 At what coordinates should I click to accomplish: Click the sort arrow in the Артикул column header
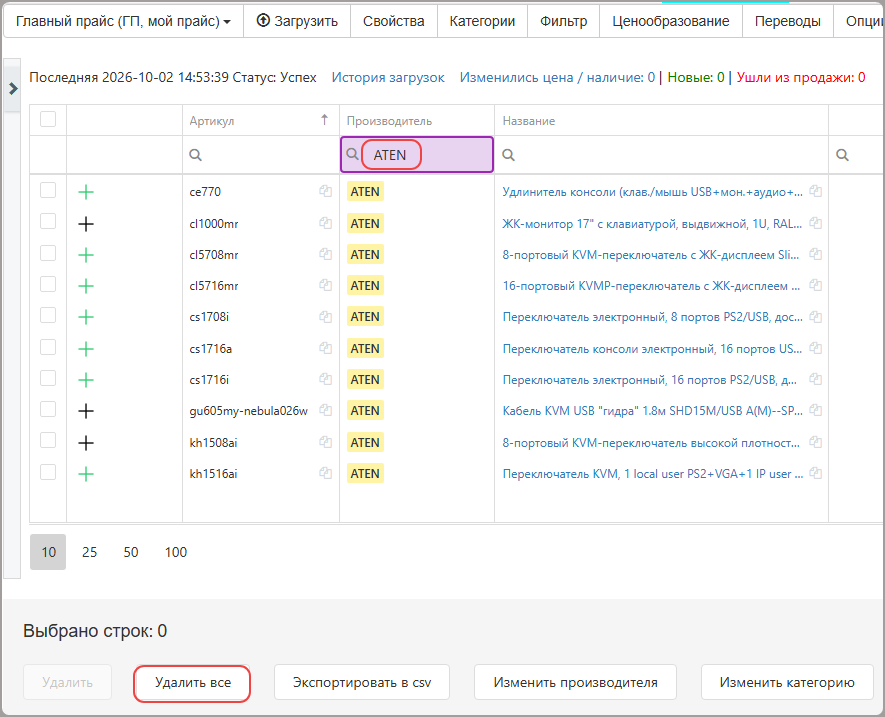[325, 120]
